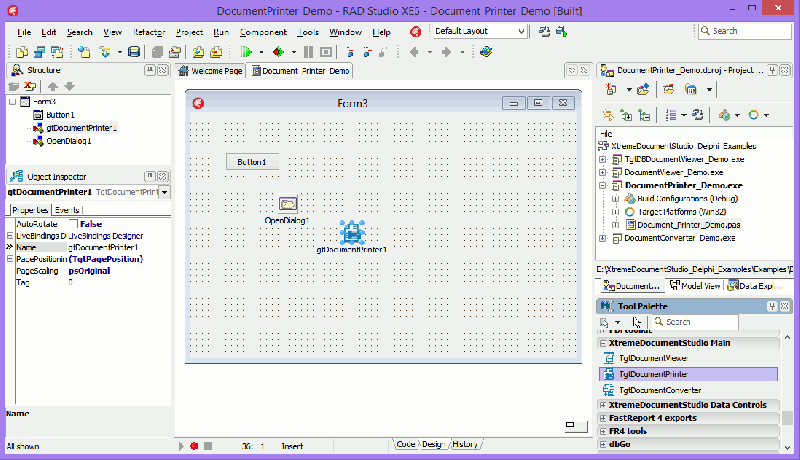Collapse XtremeDocumentStudio Main palette category

[x=603, y=343]
